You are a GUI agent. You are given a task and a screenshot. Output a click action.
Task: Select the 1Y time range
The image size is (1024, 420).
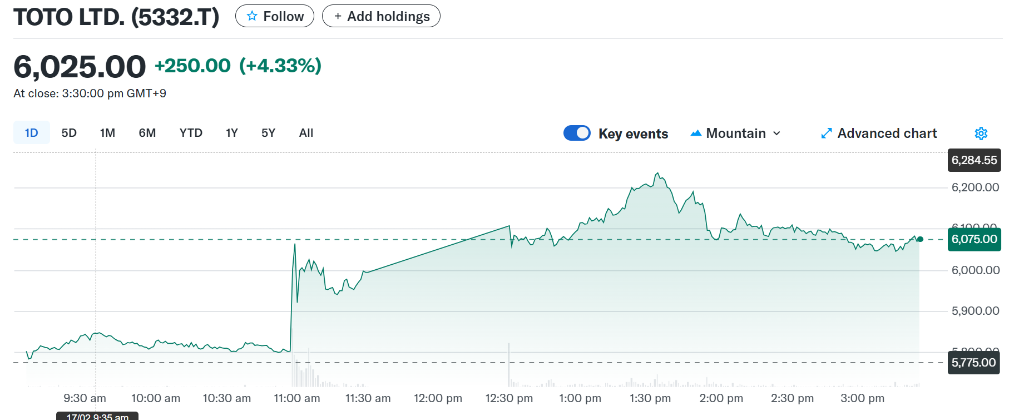point(232,132)
